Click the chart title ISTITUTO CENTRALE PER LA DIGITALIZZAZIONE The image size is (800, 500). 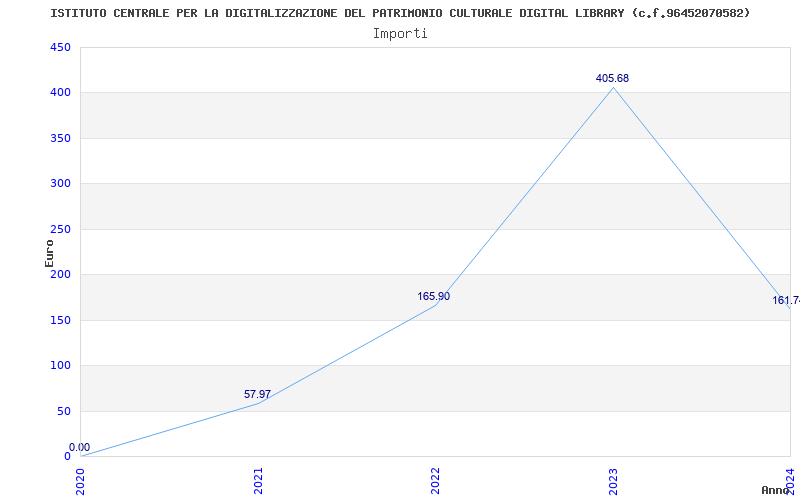click(401, 13)
